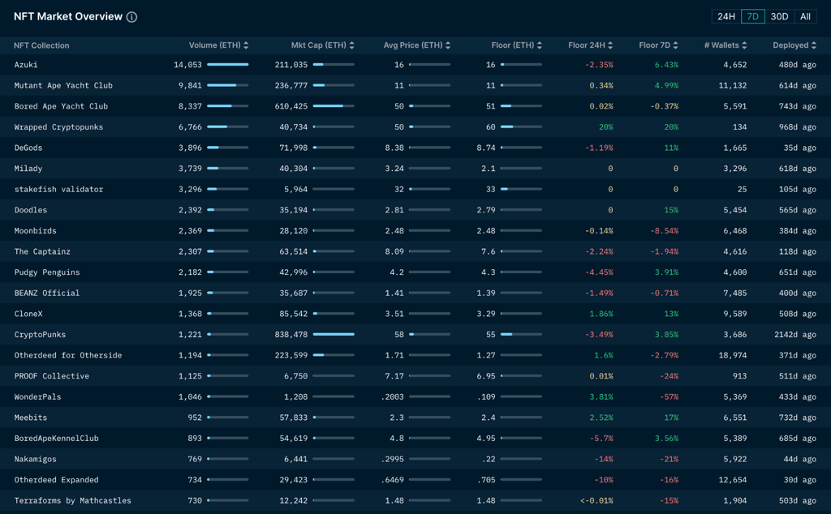This screenshot has width=832, height=514.
Task: Switch to the 24H timeframe tab
Action: (726, 16)
